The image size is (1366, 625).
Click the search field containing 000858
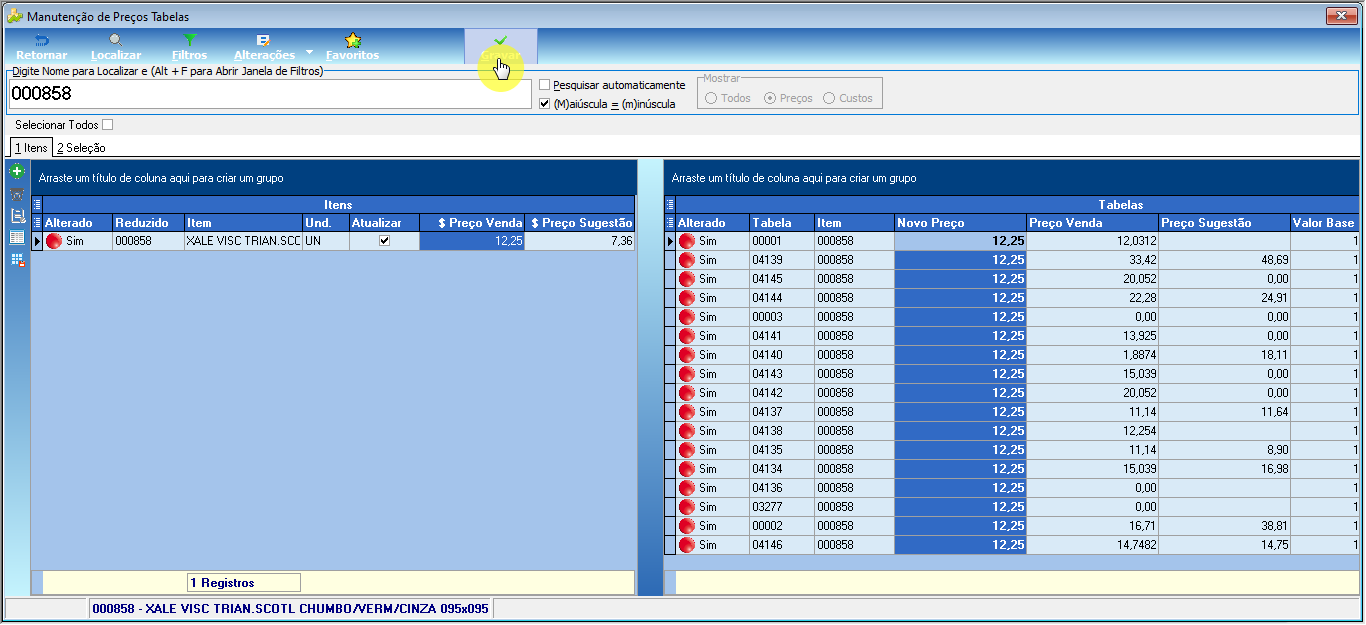click(270, 94)
